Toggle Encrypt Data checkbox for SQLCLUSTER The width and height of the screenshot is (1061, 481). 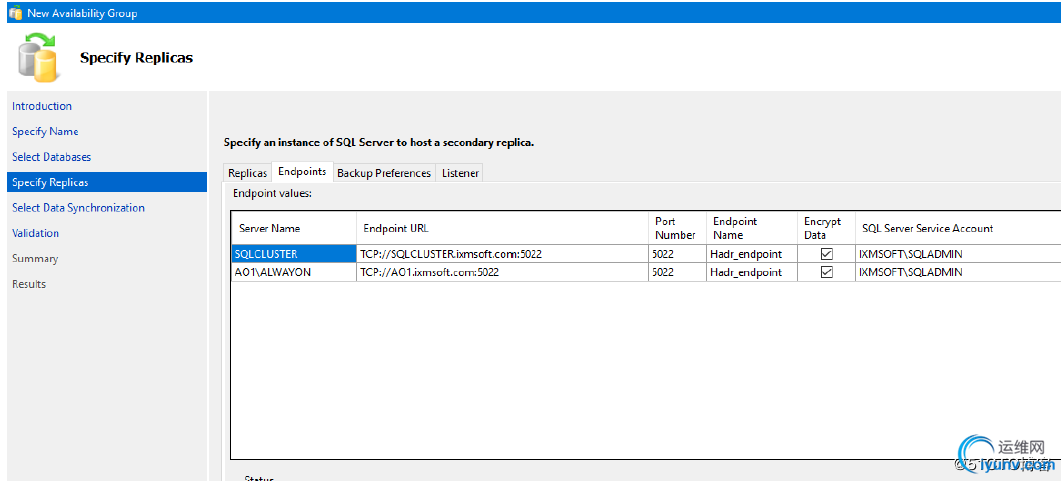tap(826, 254)
